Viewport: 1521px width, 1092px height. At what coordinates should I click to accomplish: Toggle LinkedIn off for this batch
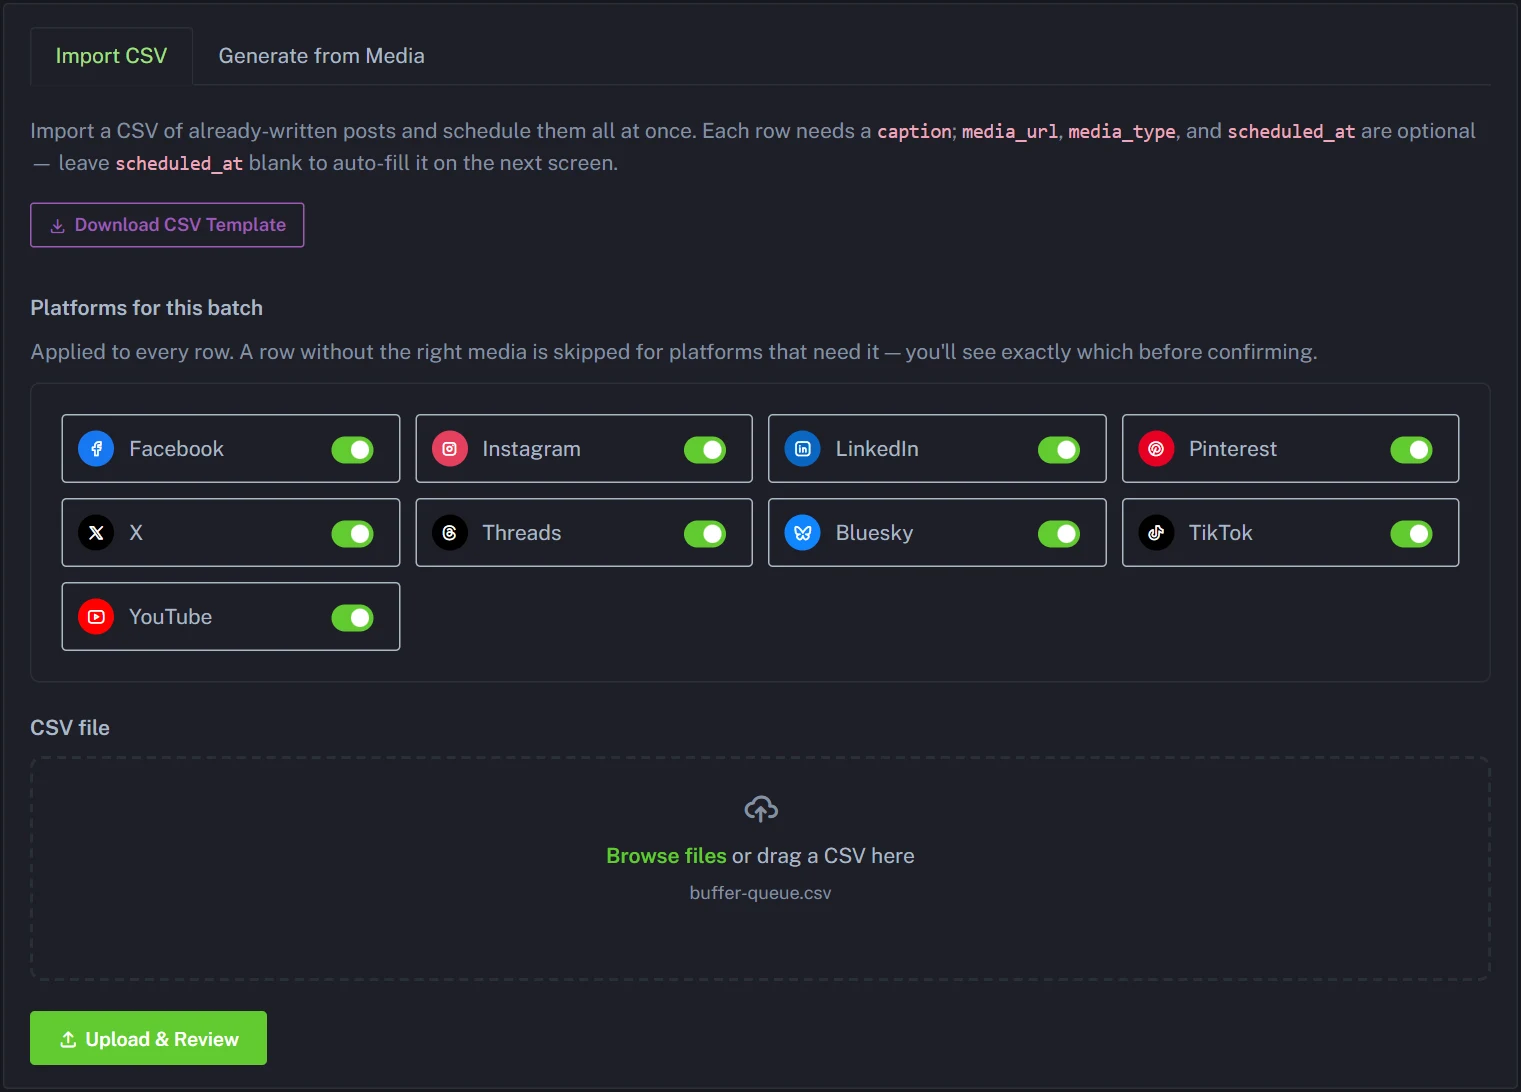pos(1059,450)
